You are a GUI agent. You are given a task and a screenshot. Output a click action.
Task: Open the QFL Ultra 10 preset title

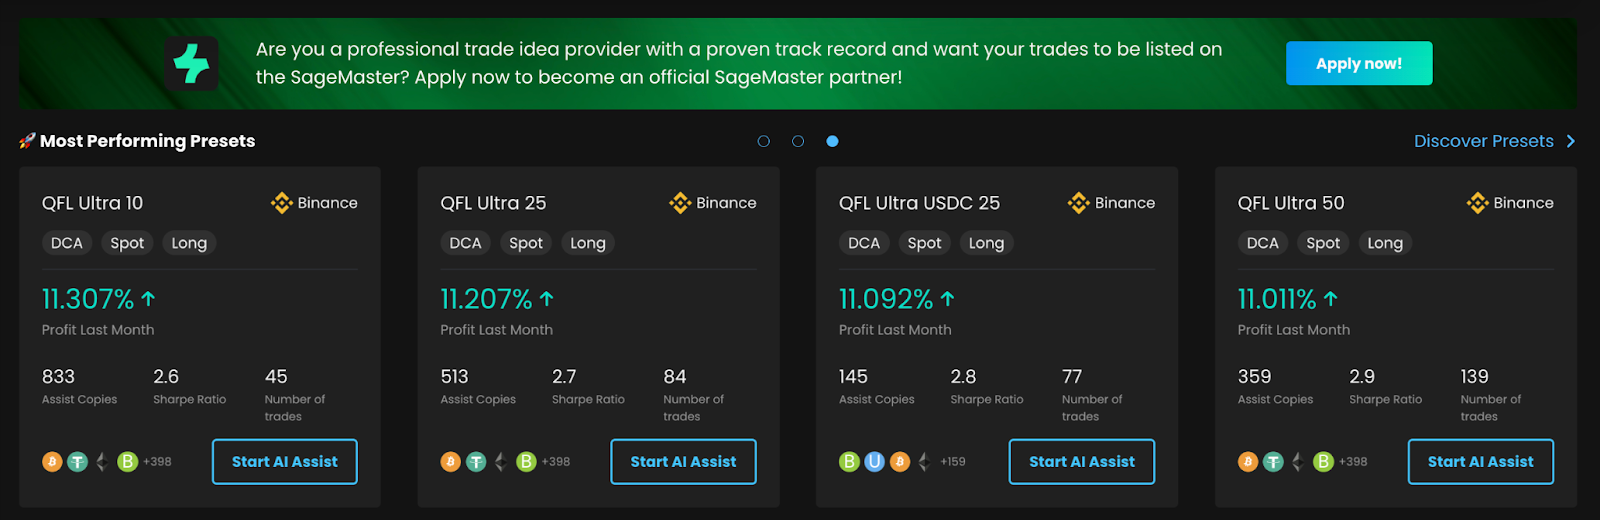pos(92,203)
